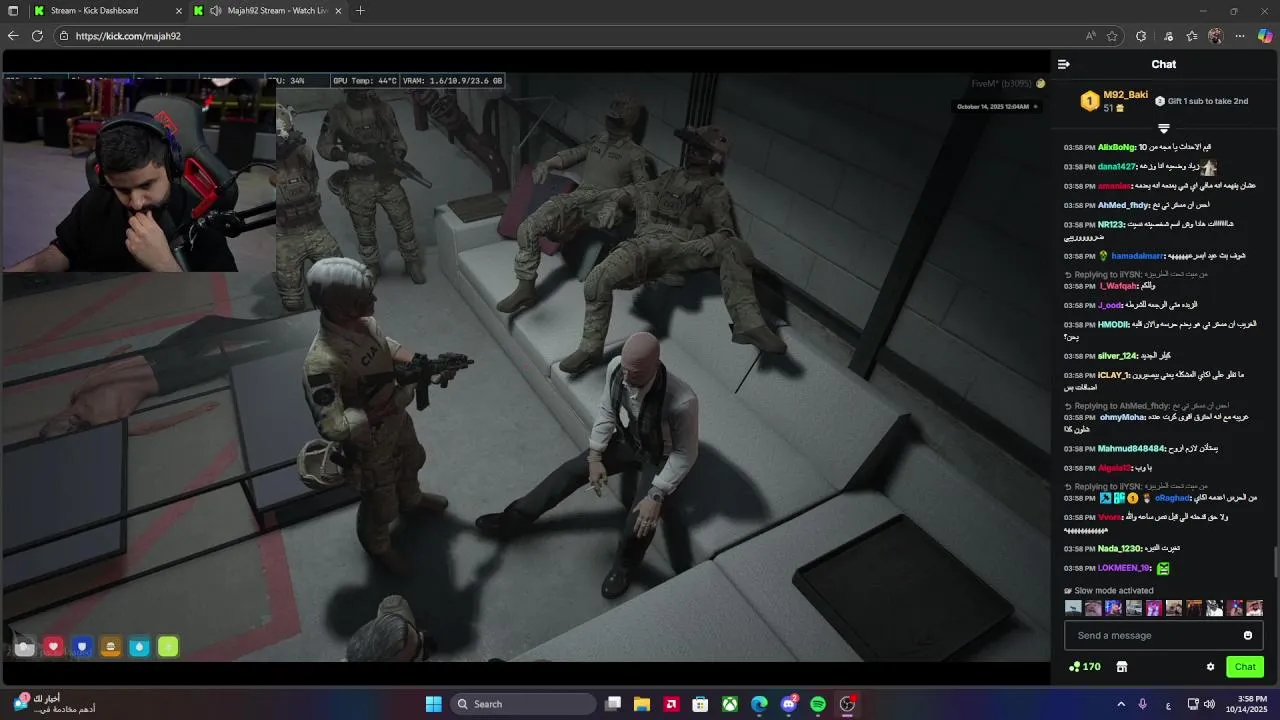The height and width of the screenshot is (720, 1280).
Task: Go back with browser back arrow
Action: click(13, 36)
